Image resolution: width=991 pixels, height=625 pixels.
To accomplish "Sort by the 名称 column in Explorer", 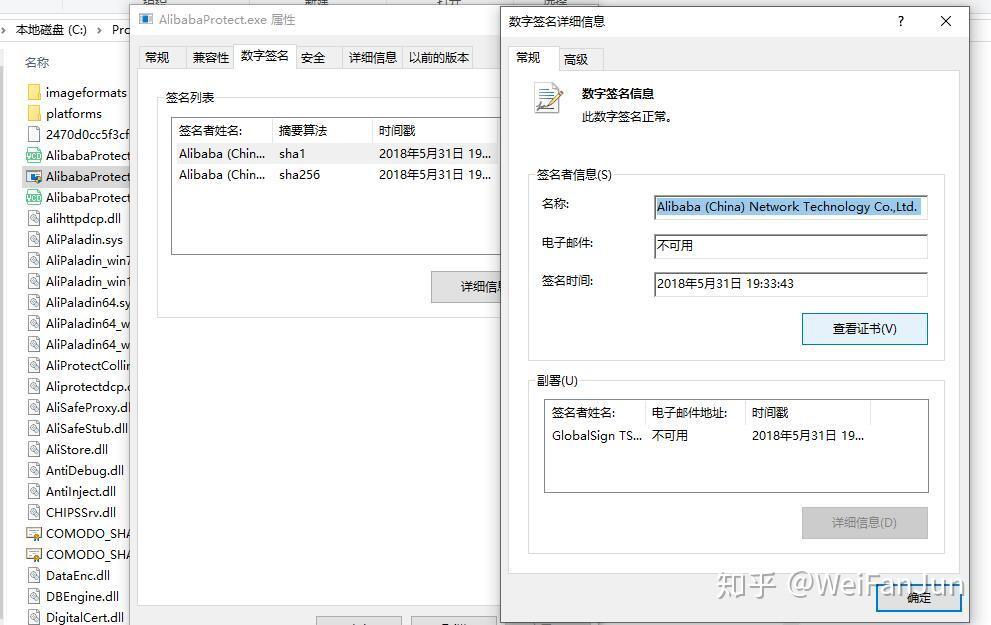I will click(37, 63).
